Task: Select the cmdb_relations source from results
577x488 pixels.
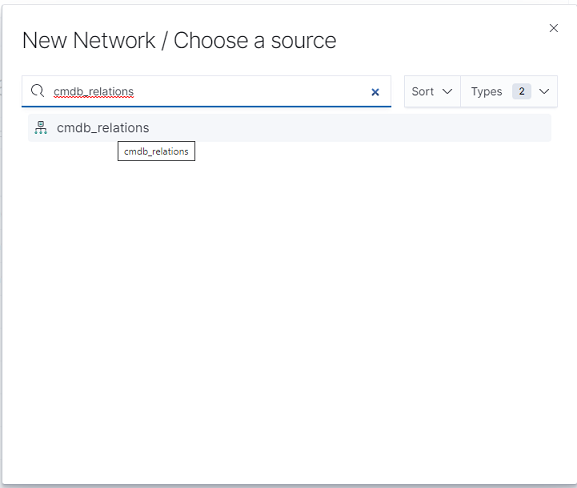Action: pyautogui.click(x=290, y=128)
